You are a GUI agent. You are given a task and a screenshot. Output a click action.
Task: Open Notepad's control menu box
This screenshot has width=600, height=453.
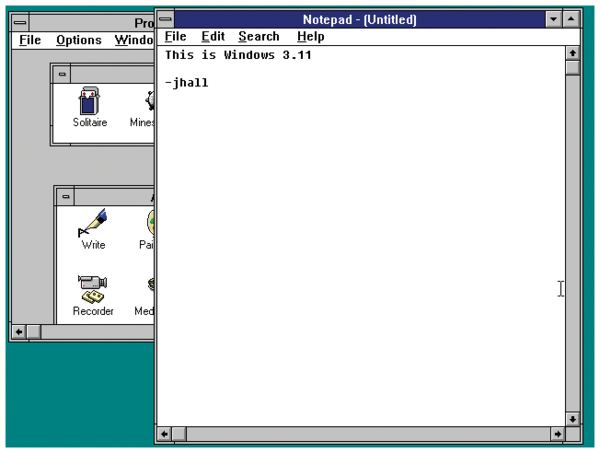tap(166, 19)
